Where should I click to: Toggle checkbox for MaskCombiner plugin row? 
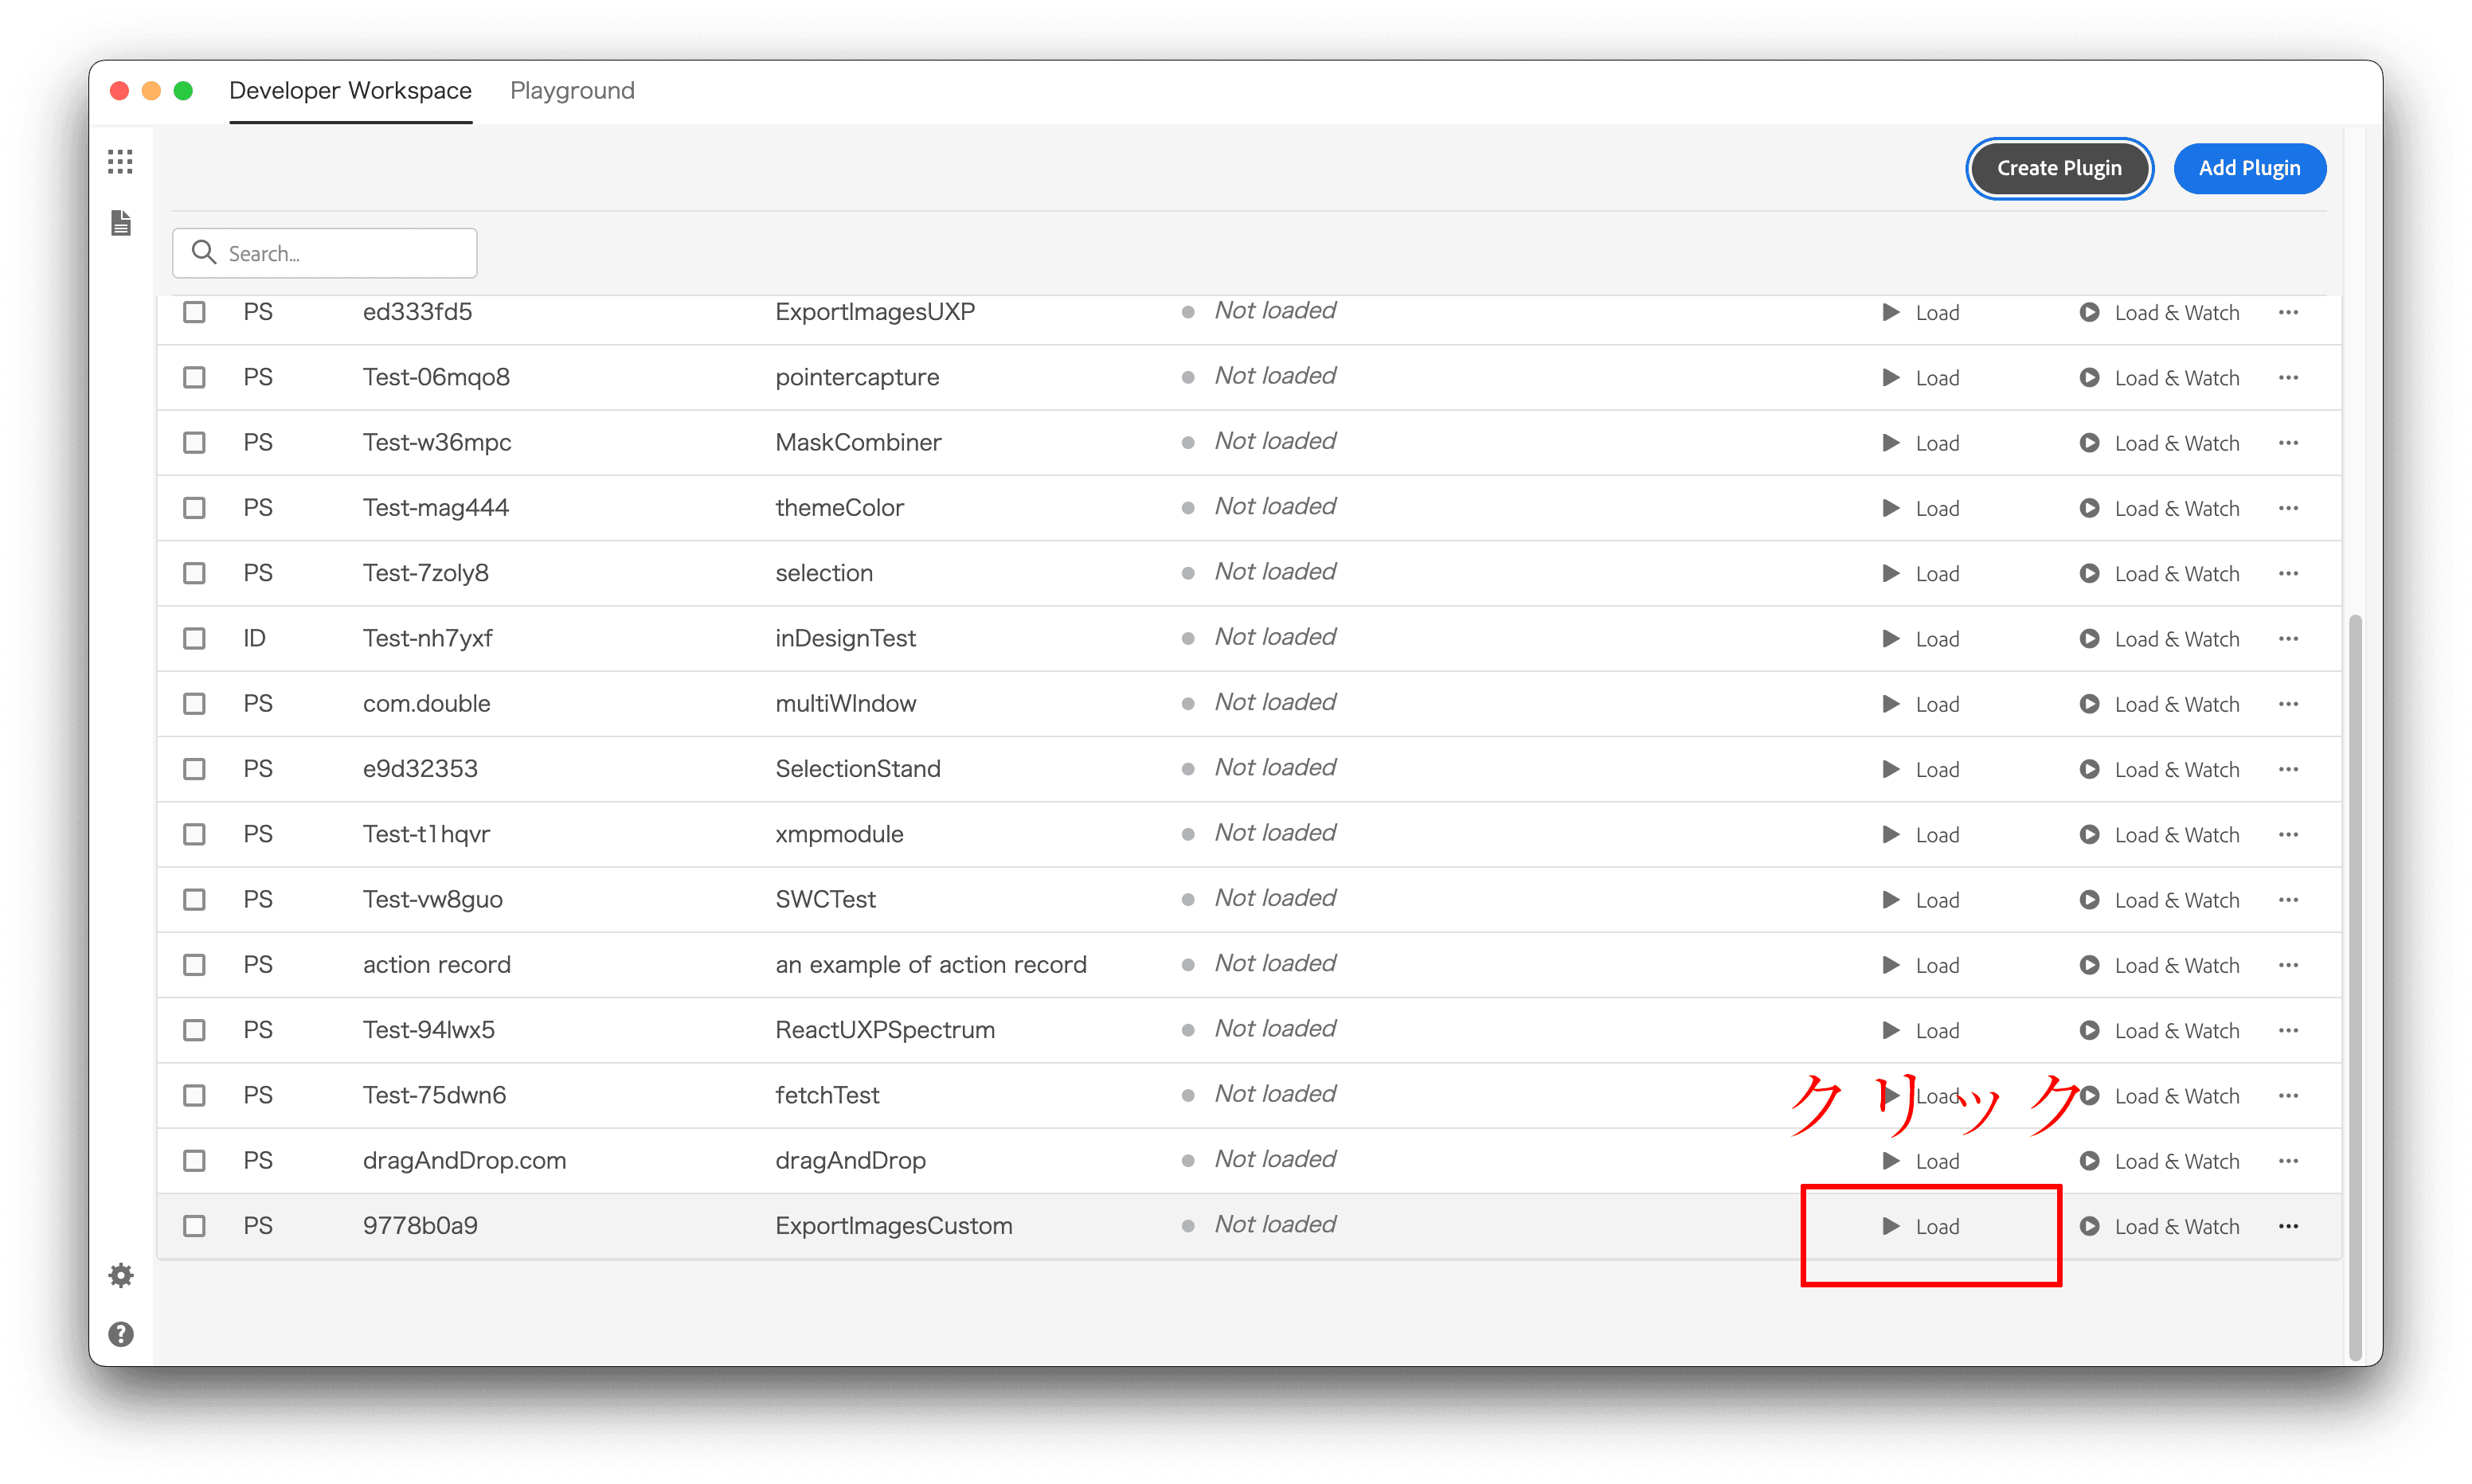point(196,441)
